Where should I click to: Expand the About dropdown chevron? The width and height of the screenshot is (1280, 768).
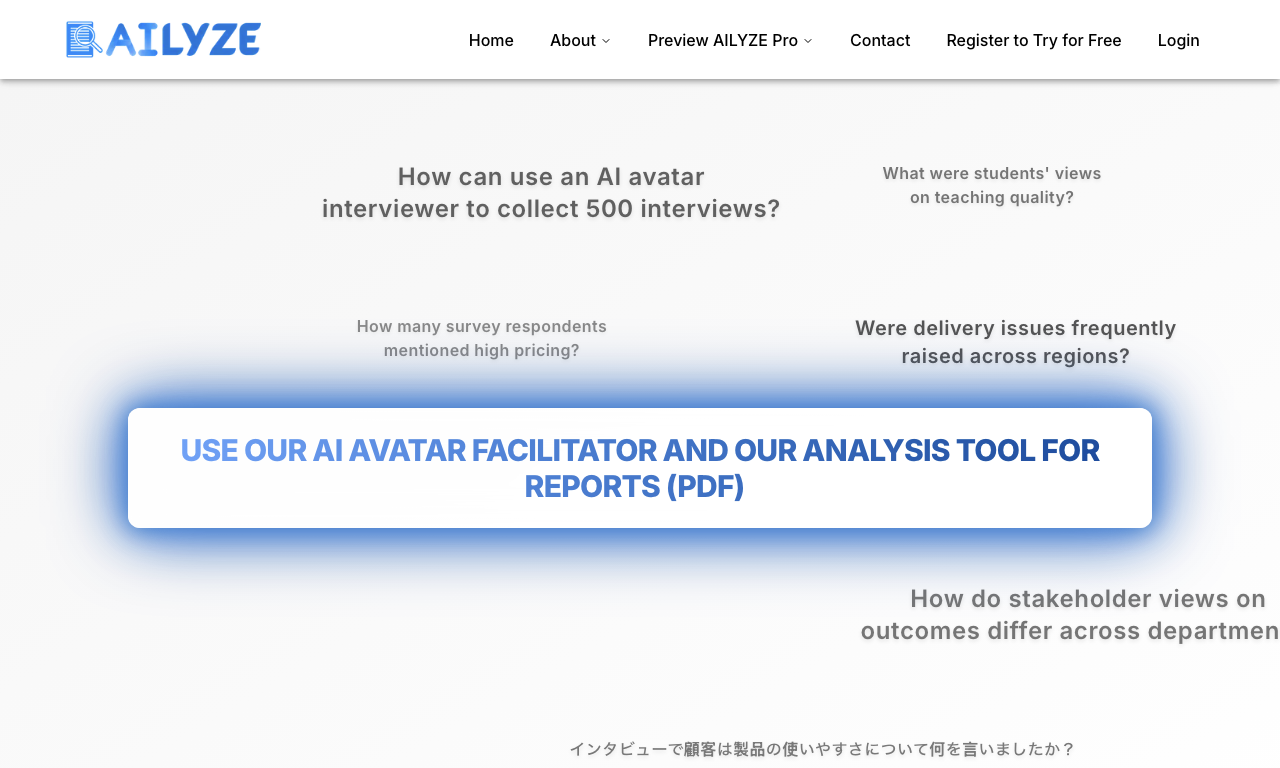(606, 41)
